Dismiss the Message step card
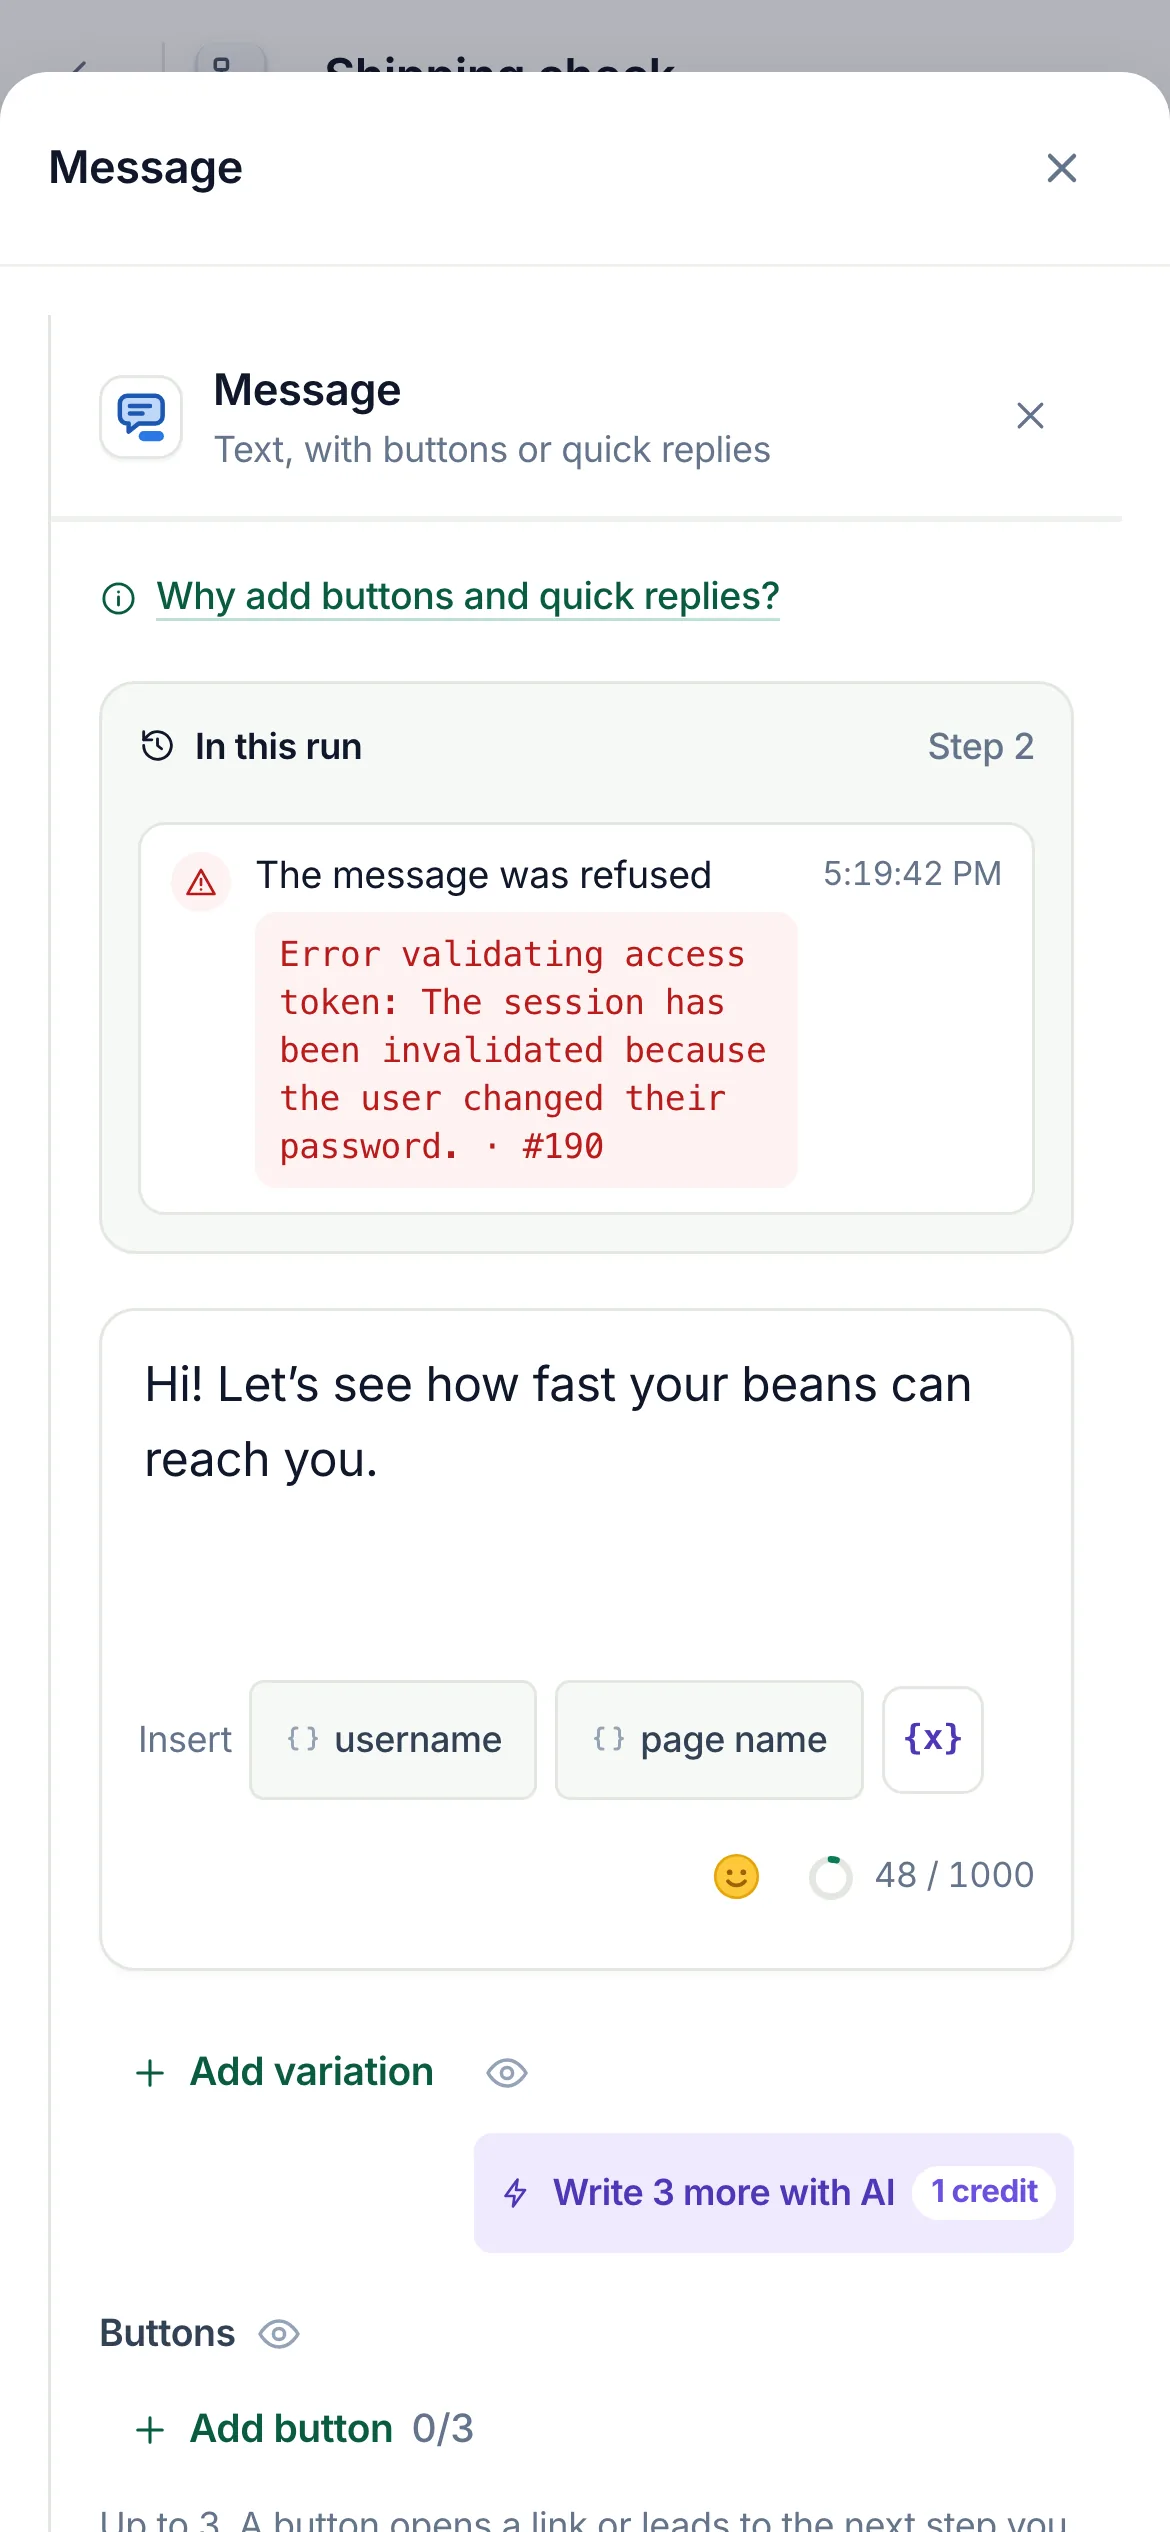The height and width of the screenshot is (2532, 1170). click(x=1030, y=415)
